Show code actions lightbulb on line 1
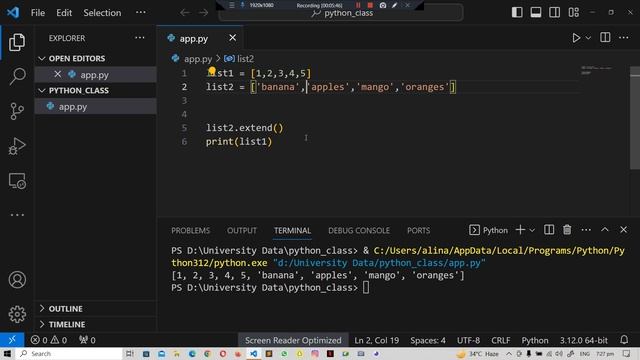 click(211, 71)
